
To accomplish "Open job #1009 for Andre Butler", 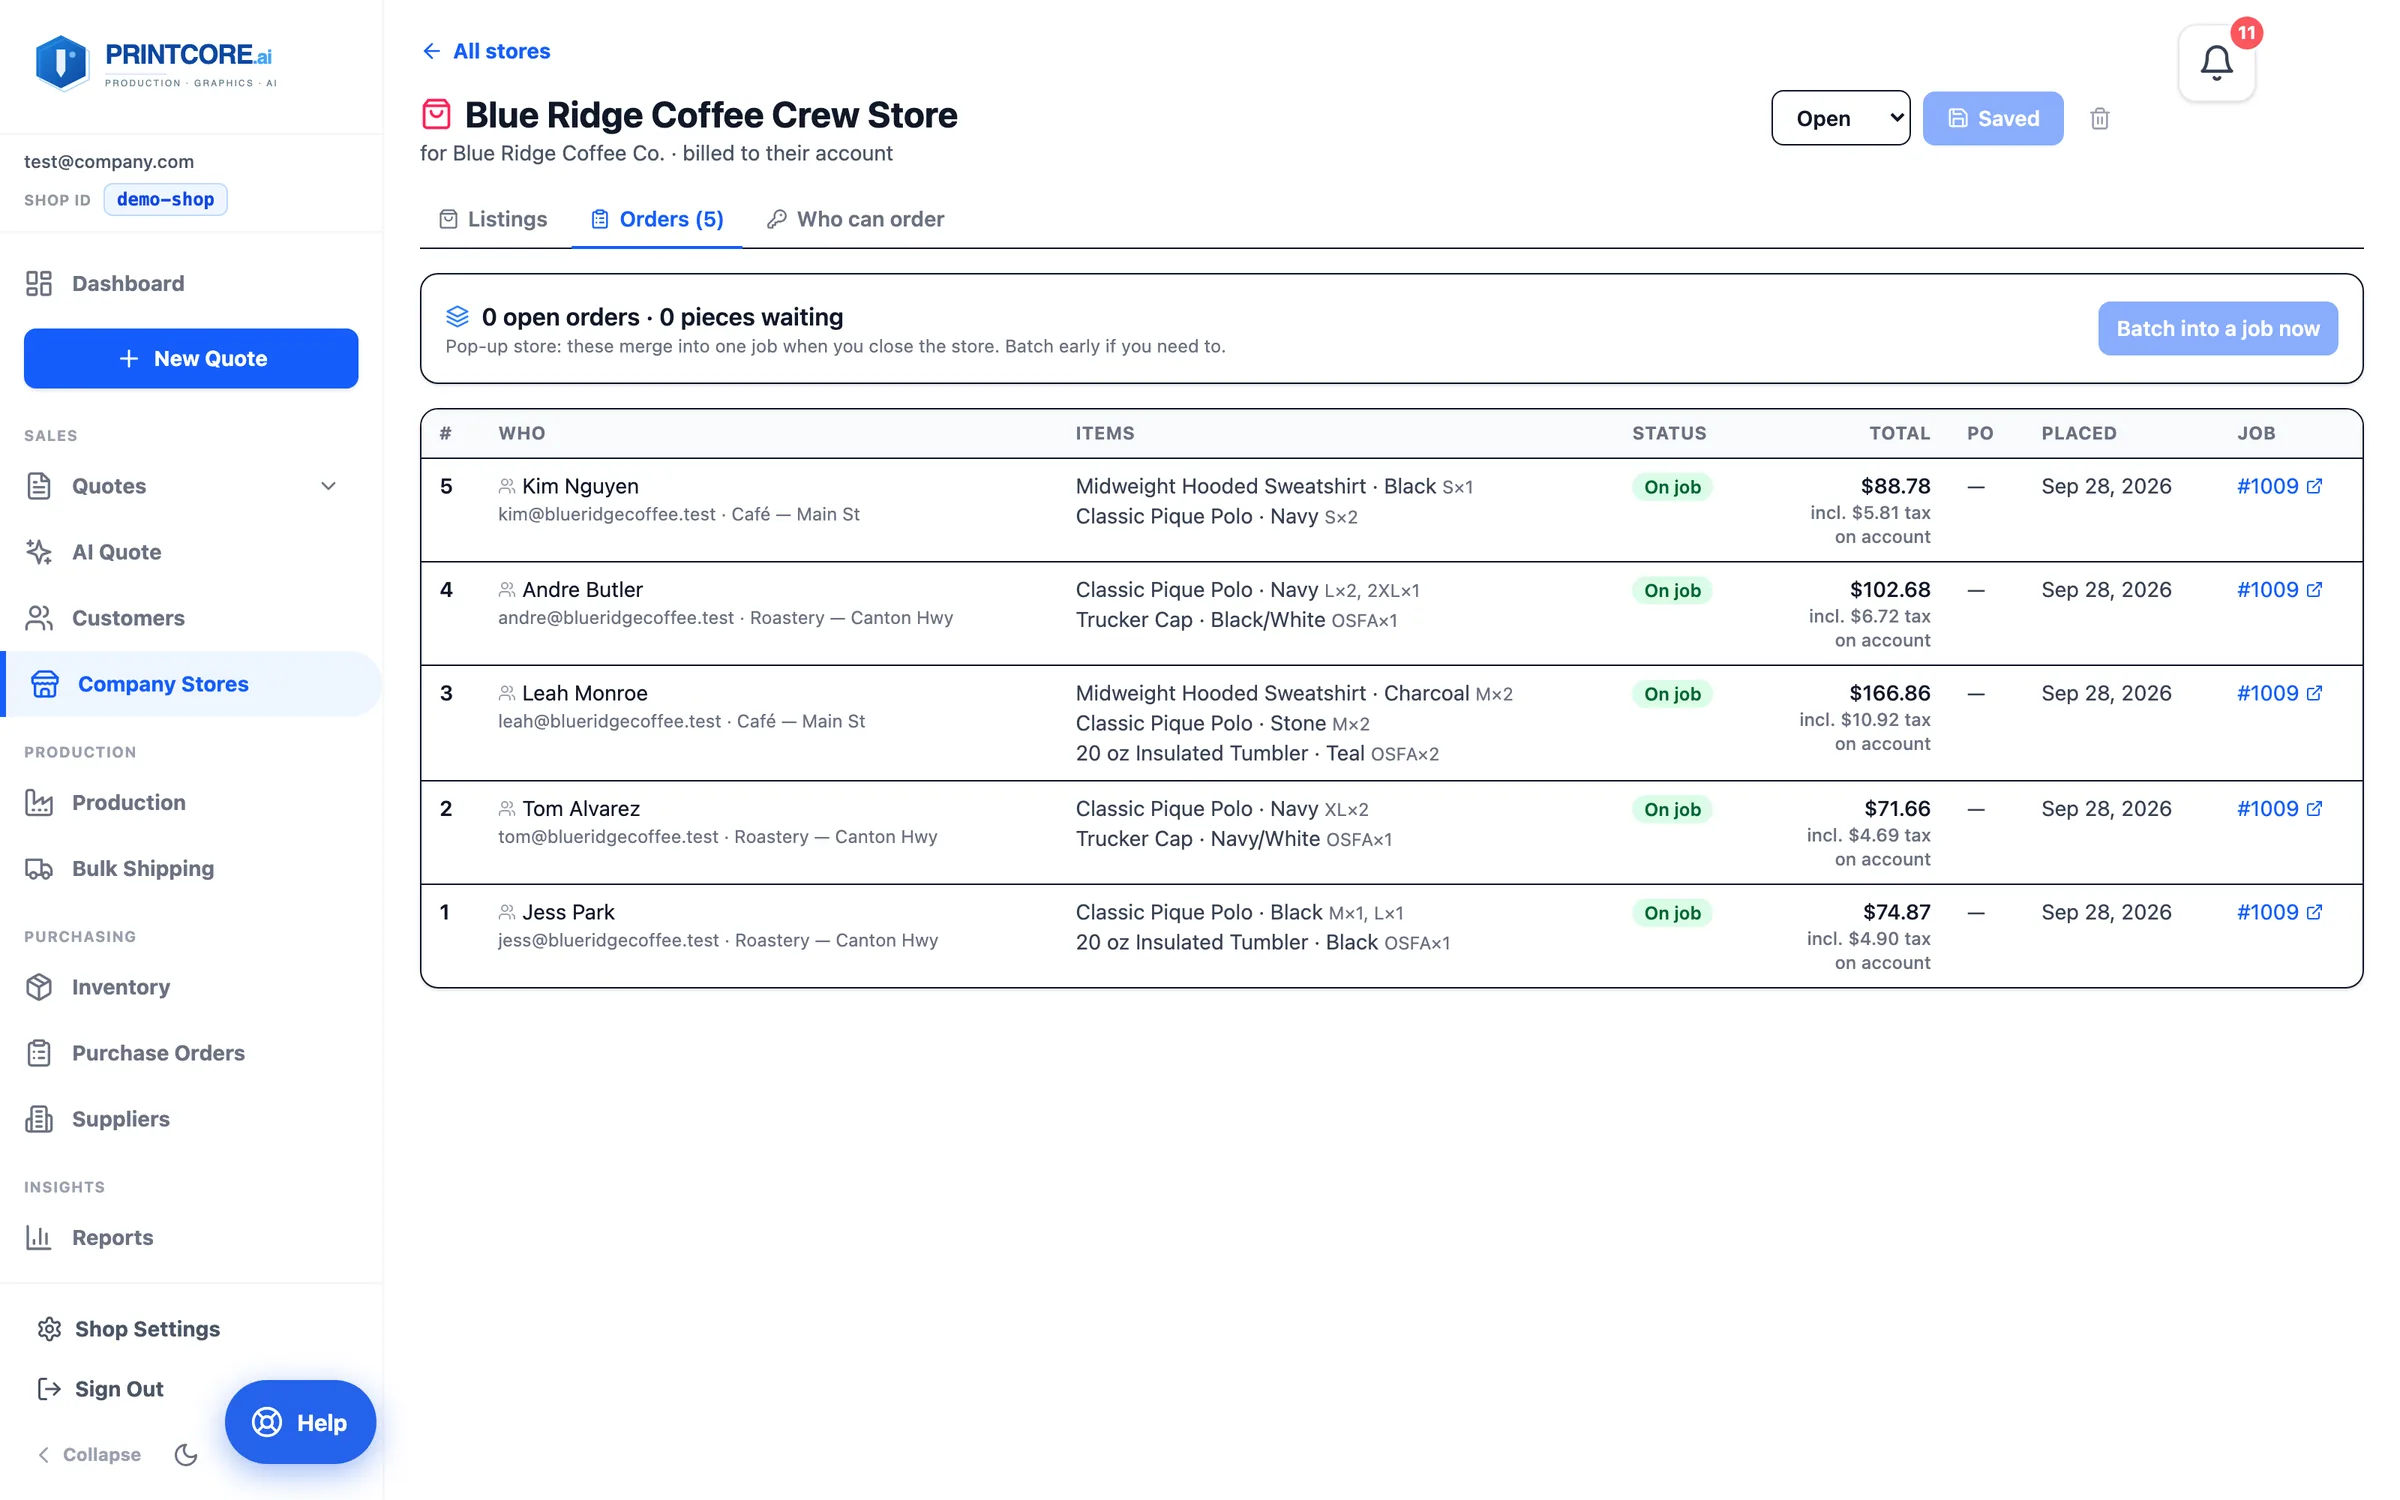I will click(2279, 590).
